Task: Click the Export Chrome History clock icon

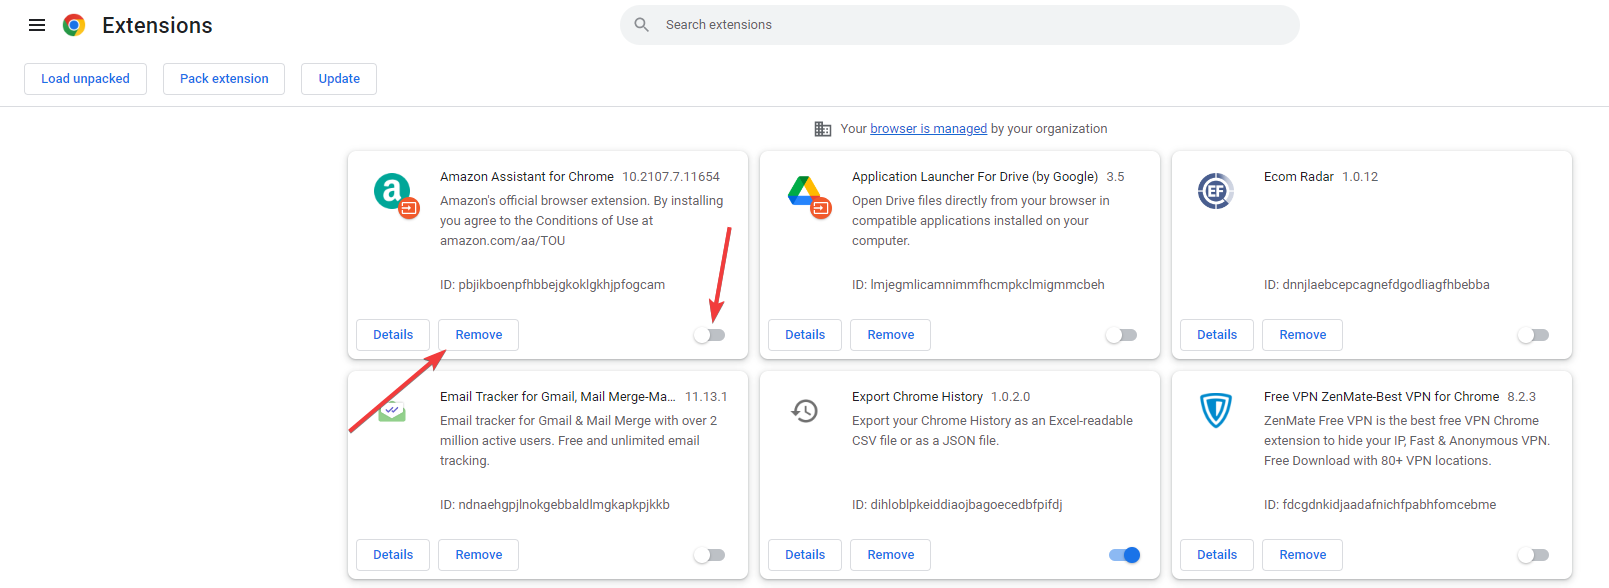Action: (805, 411)
